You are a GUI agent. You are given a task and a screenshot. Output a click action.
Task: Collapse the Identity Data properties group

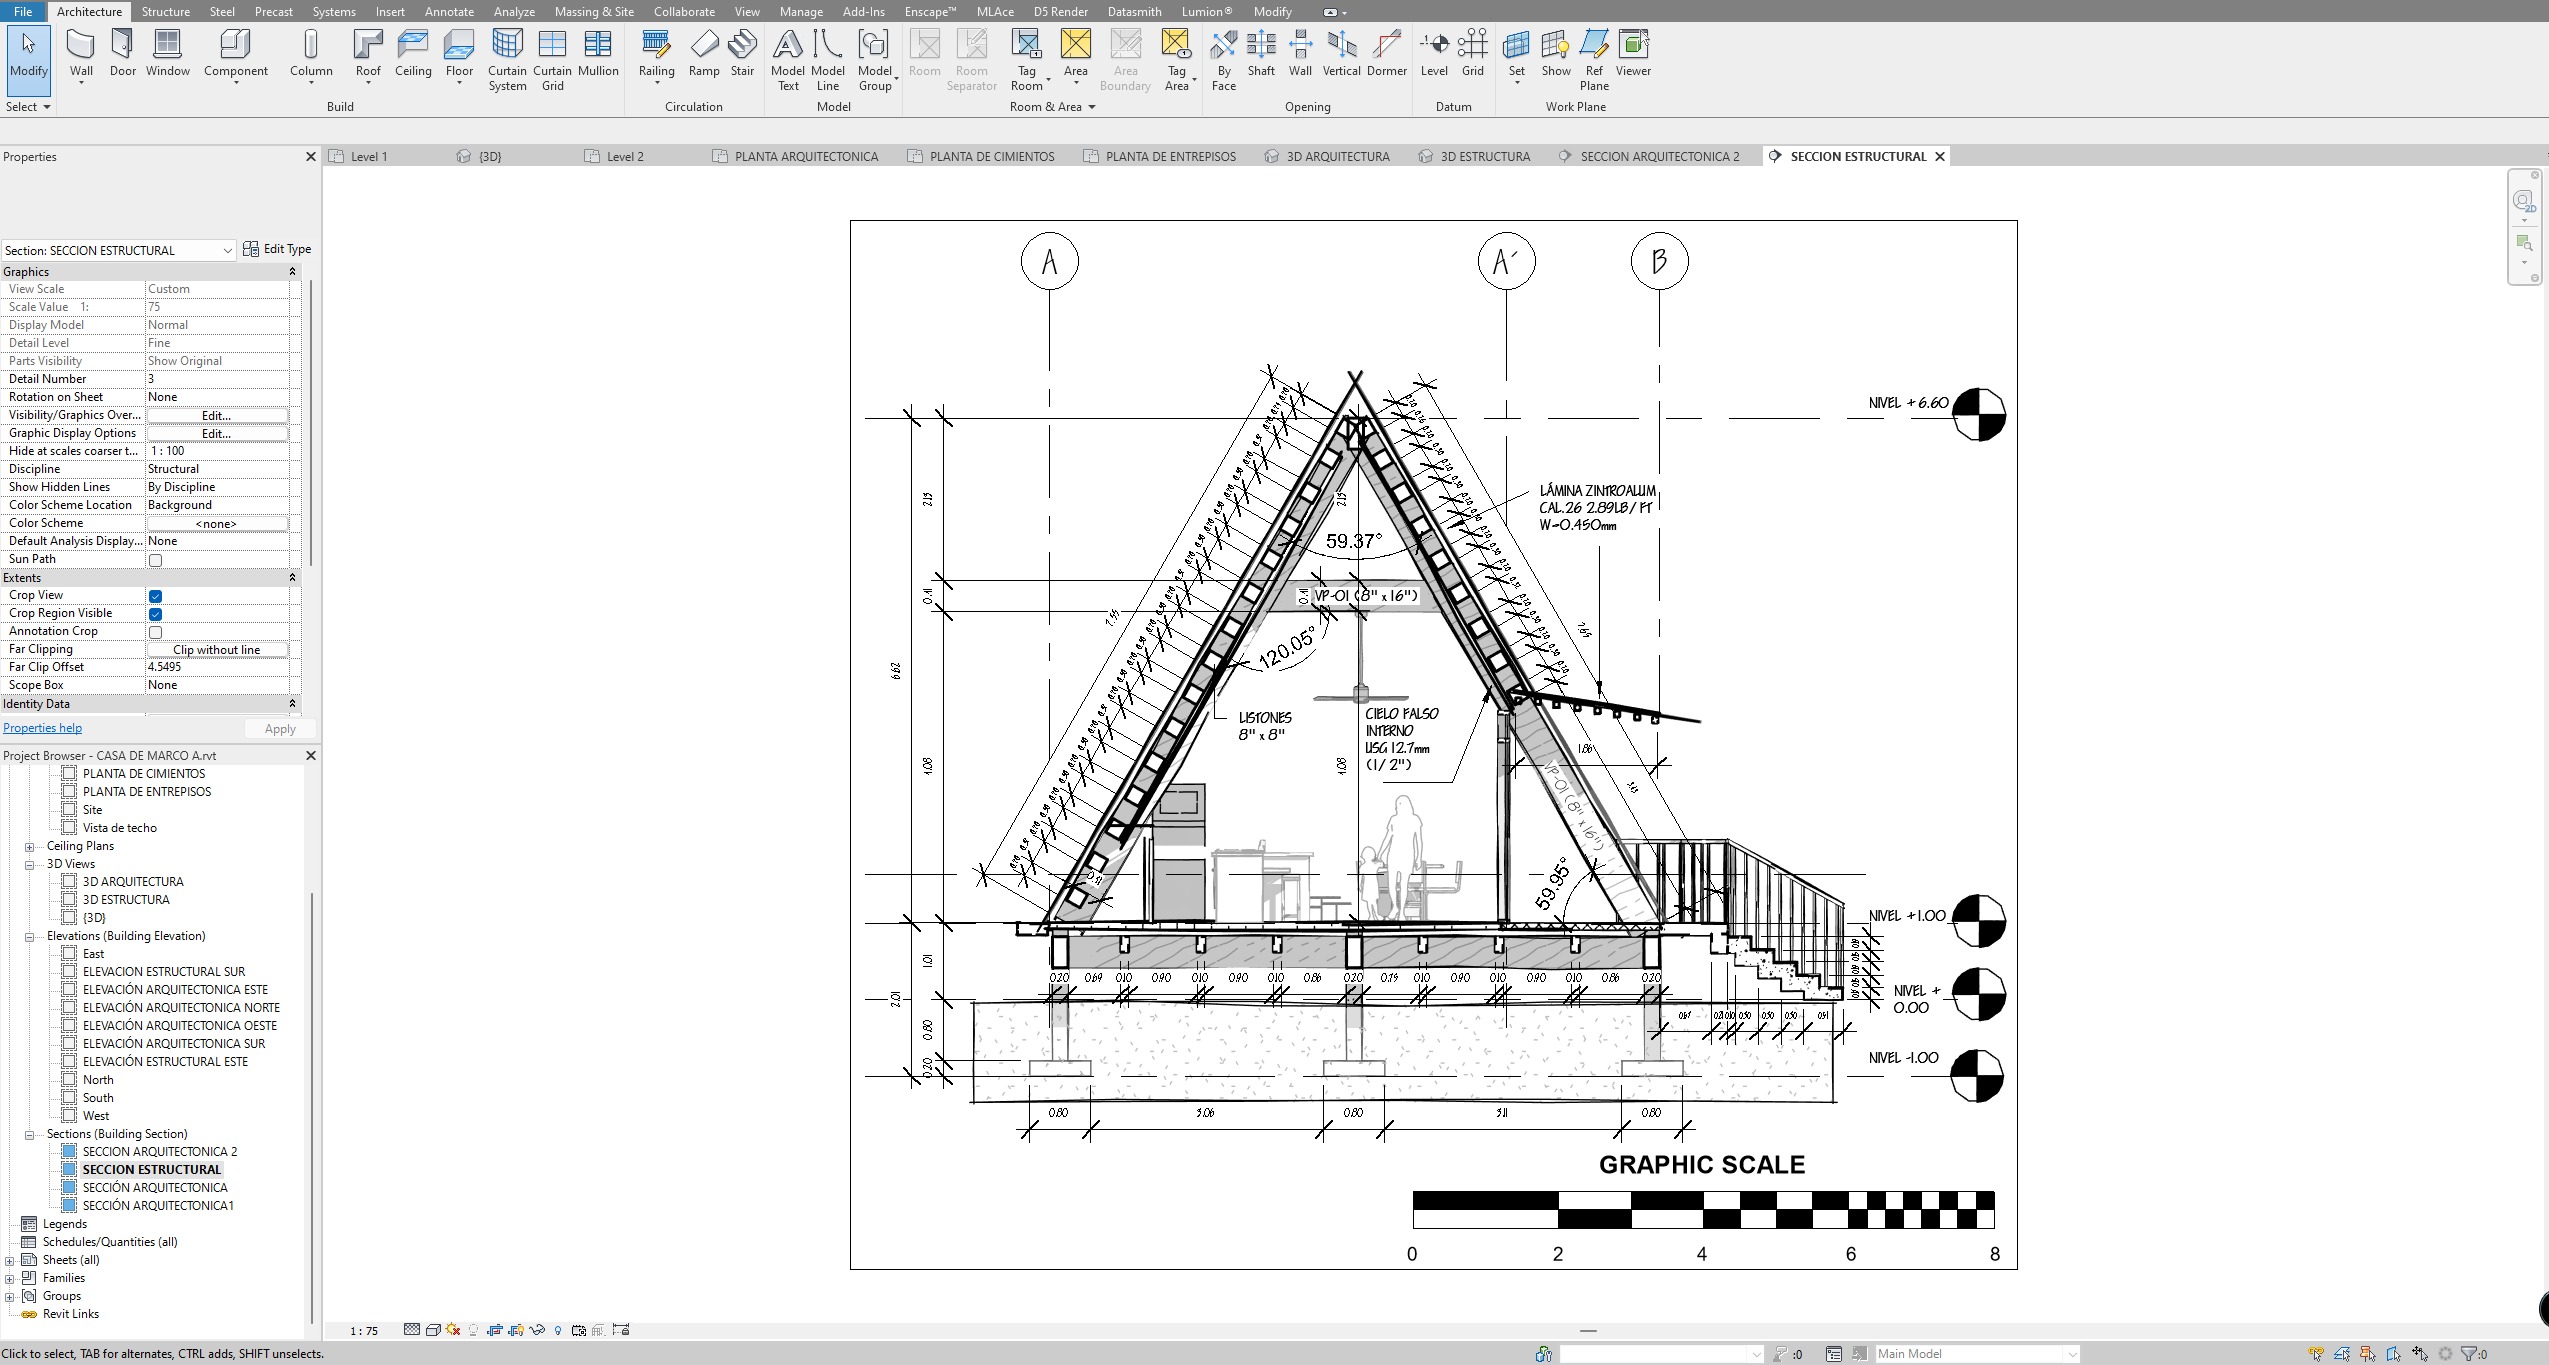click(292, 704)
